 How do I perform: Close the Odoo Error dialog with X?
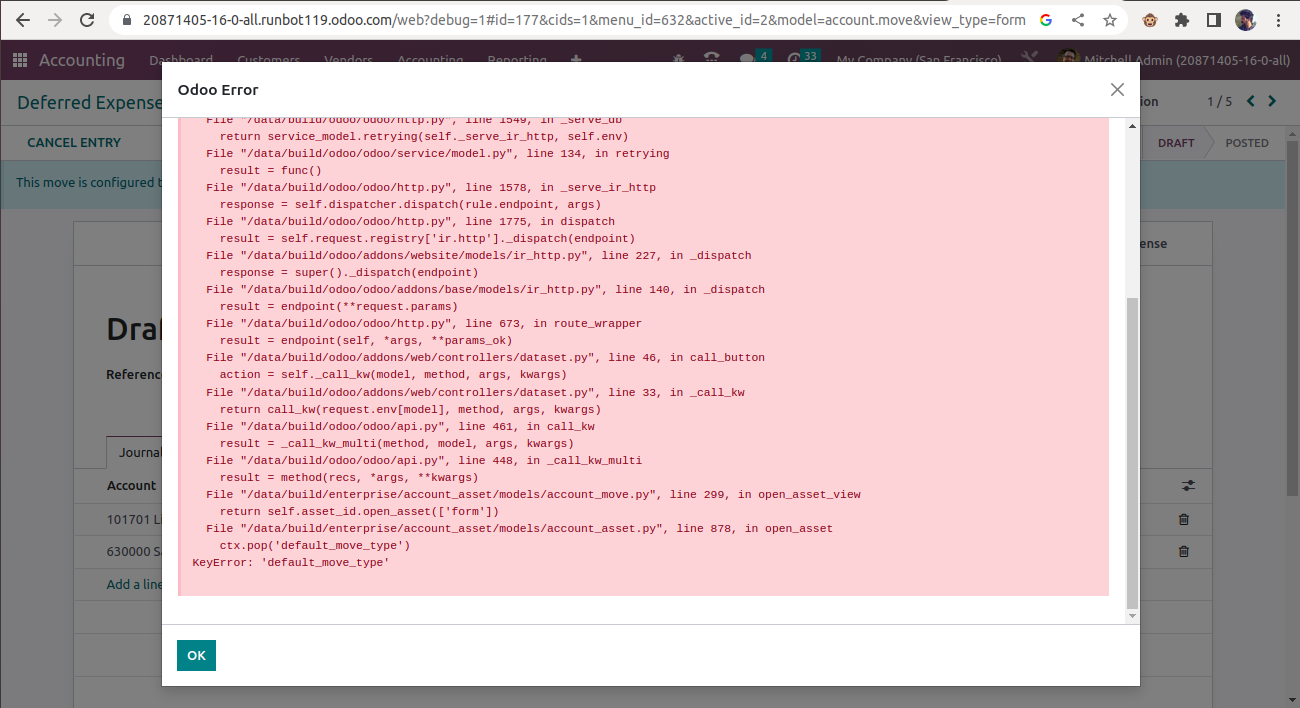tap(1117, 90)
